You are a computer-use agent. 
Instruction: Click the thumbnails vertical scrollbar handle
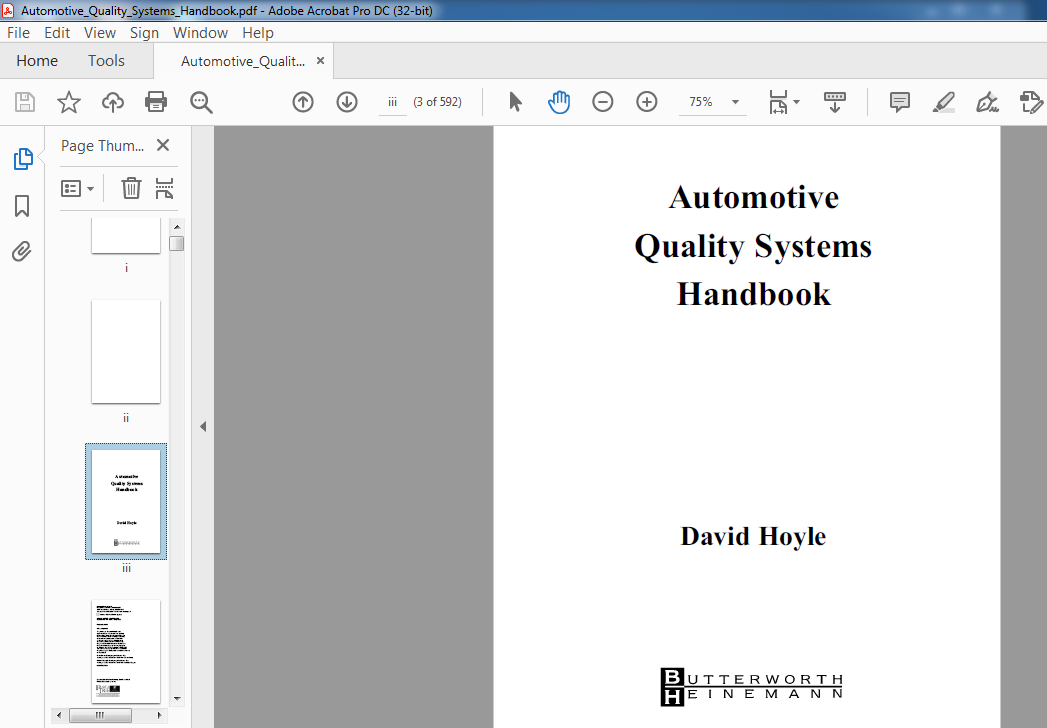tap(177, 243)
